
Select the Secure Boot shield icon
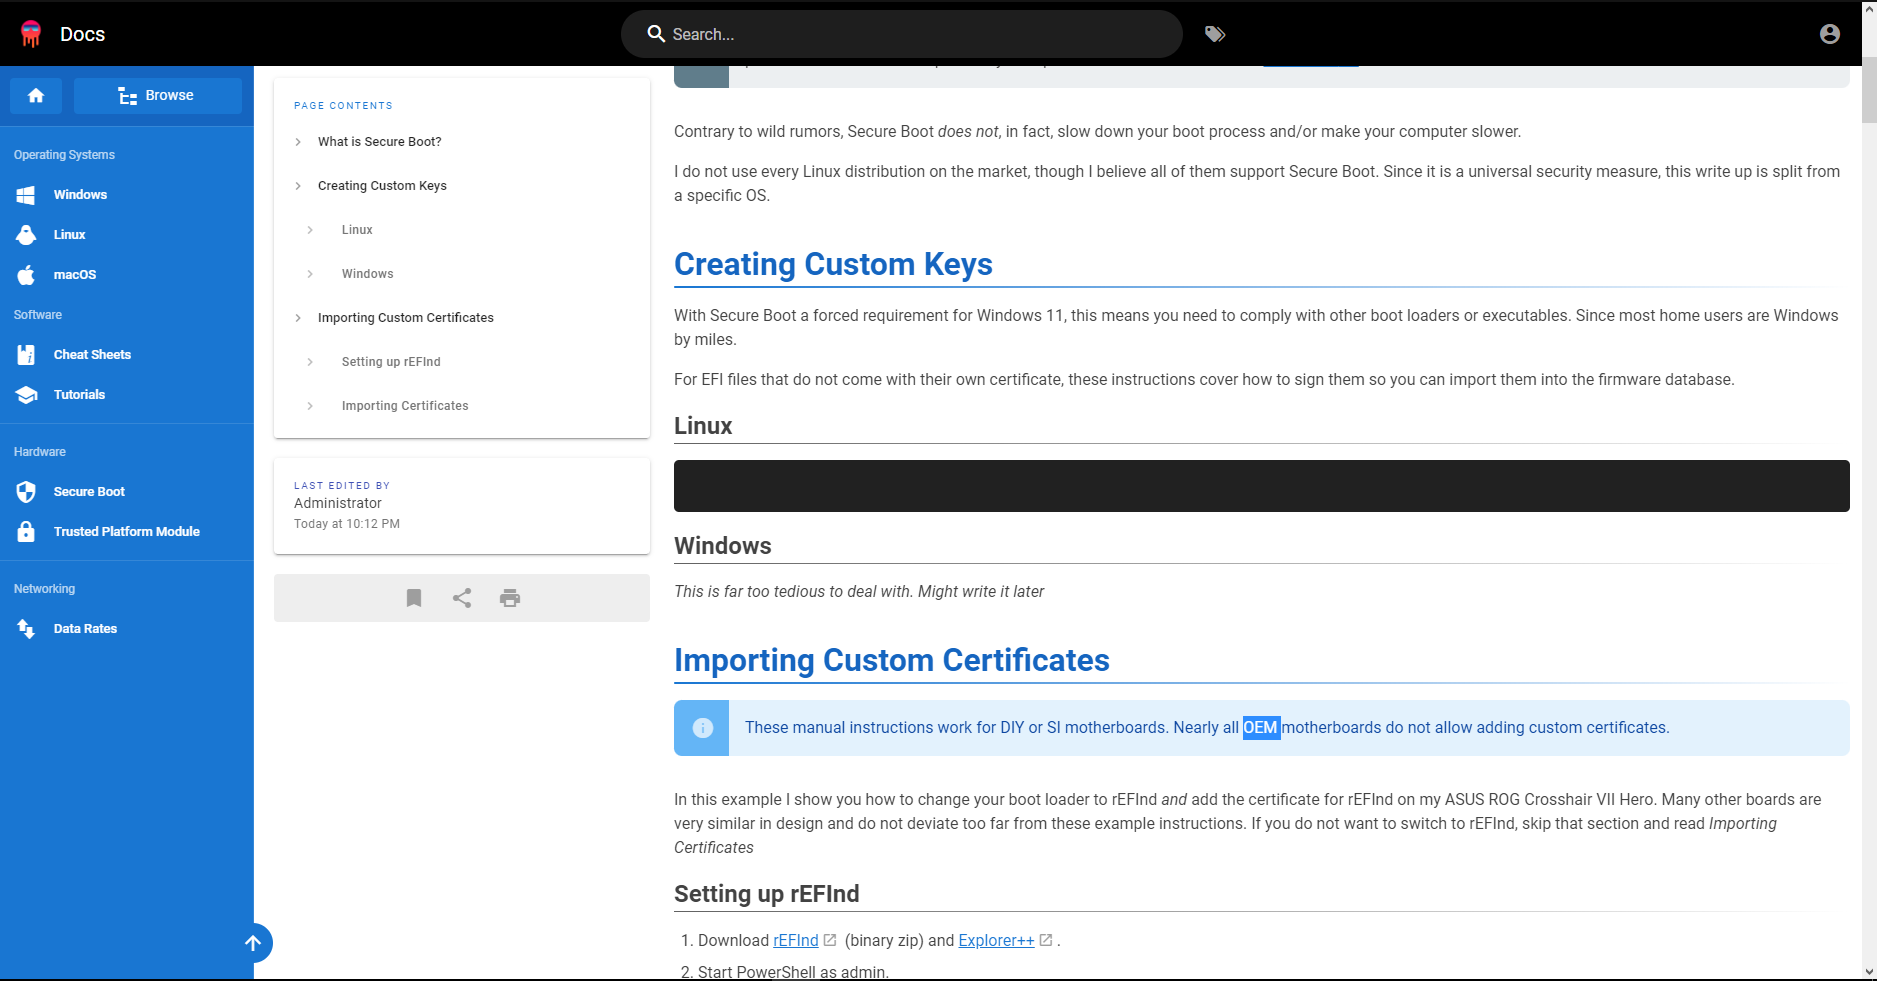coord(25,491)
